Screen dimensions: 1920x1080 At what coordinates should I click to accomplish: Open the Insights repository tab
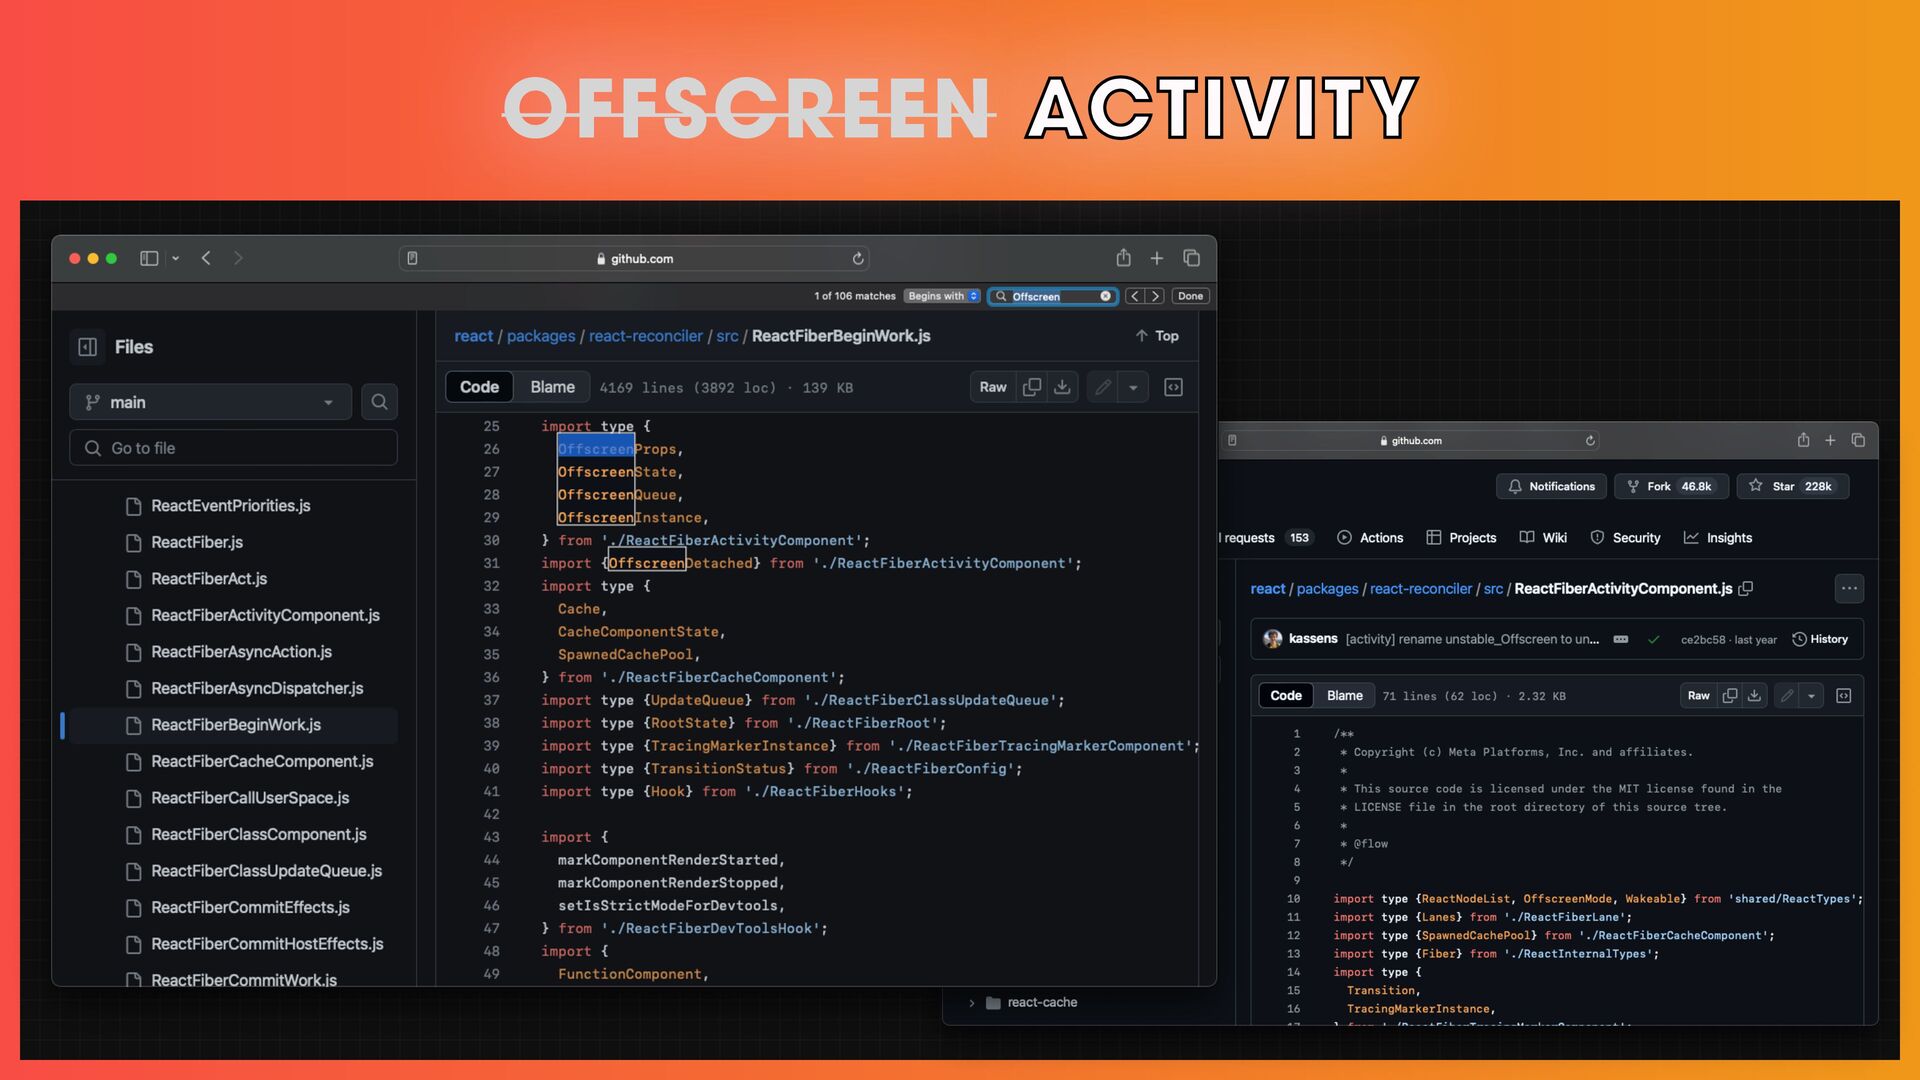pyautogui.click(x=1718, y=538)
